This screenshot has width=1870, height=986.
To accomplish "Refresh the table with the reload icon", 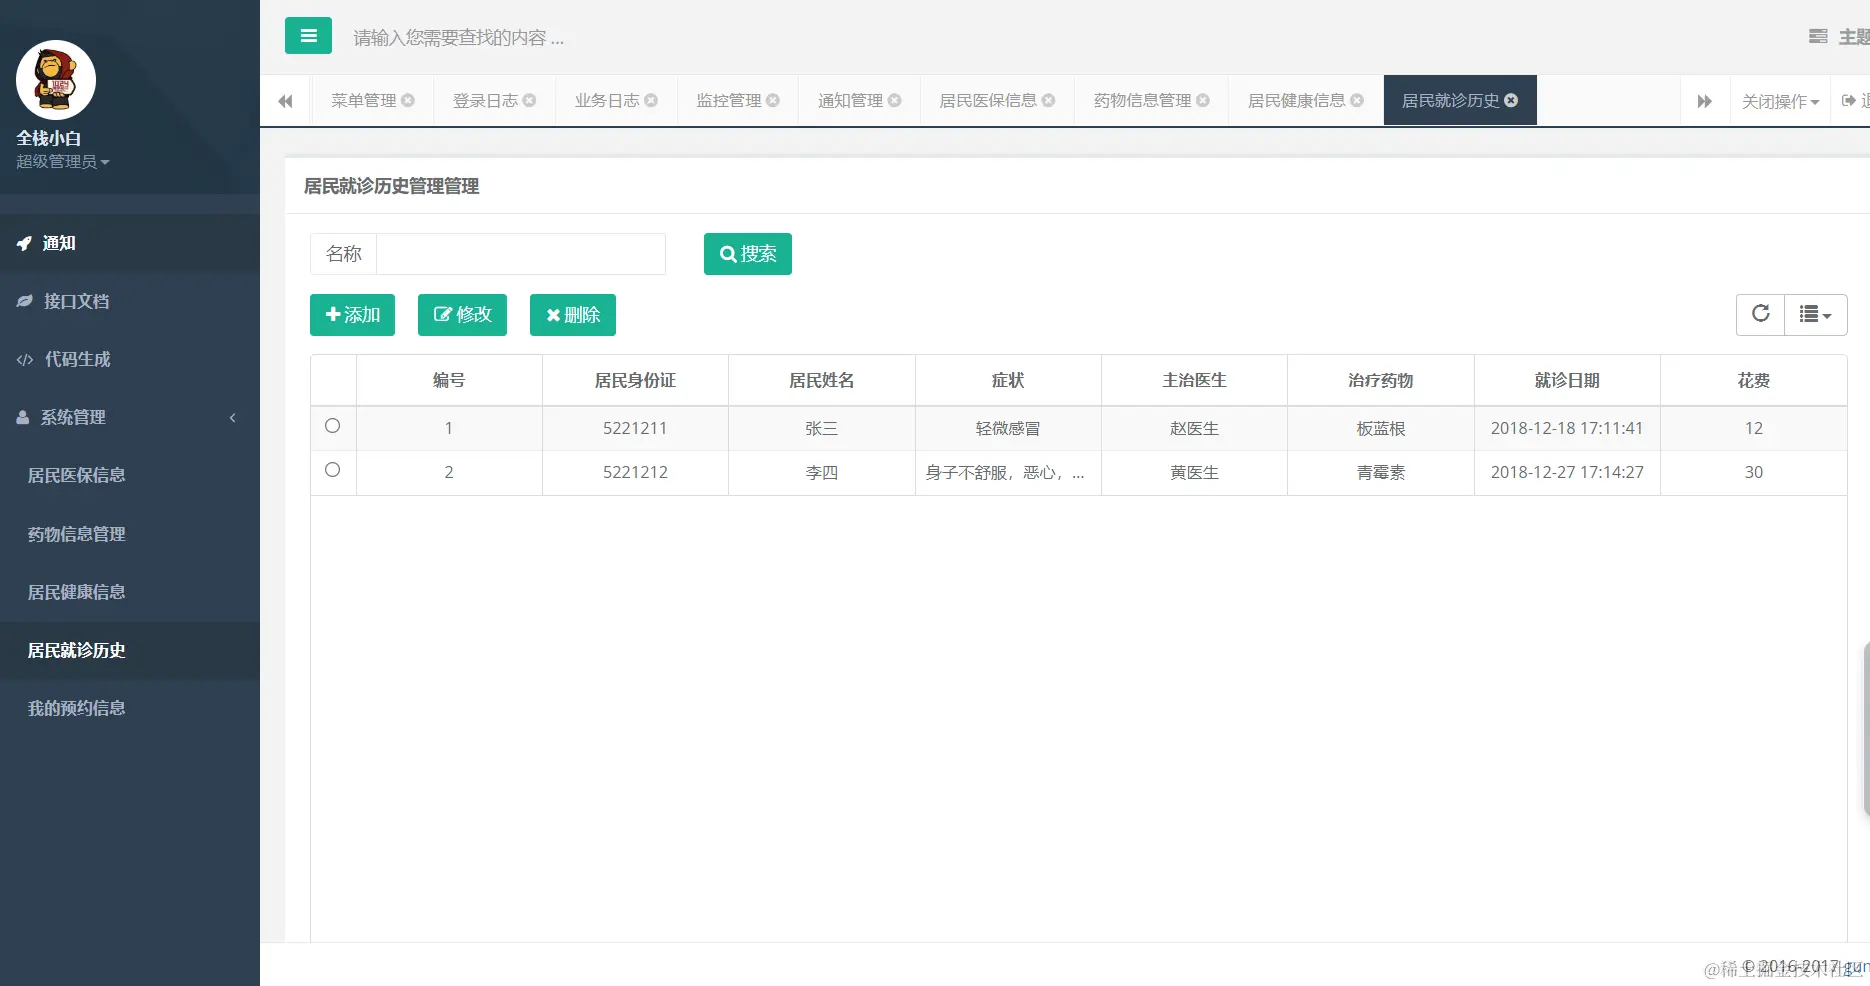I will tap(1761, 314).
